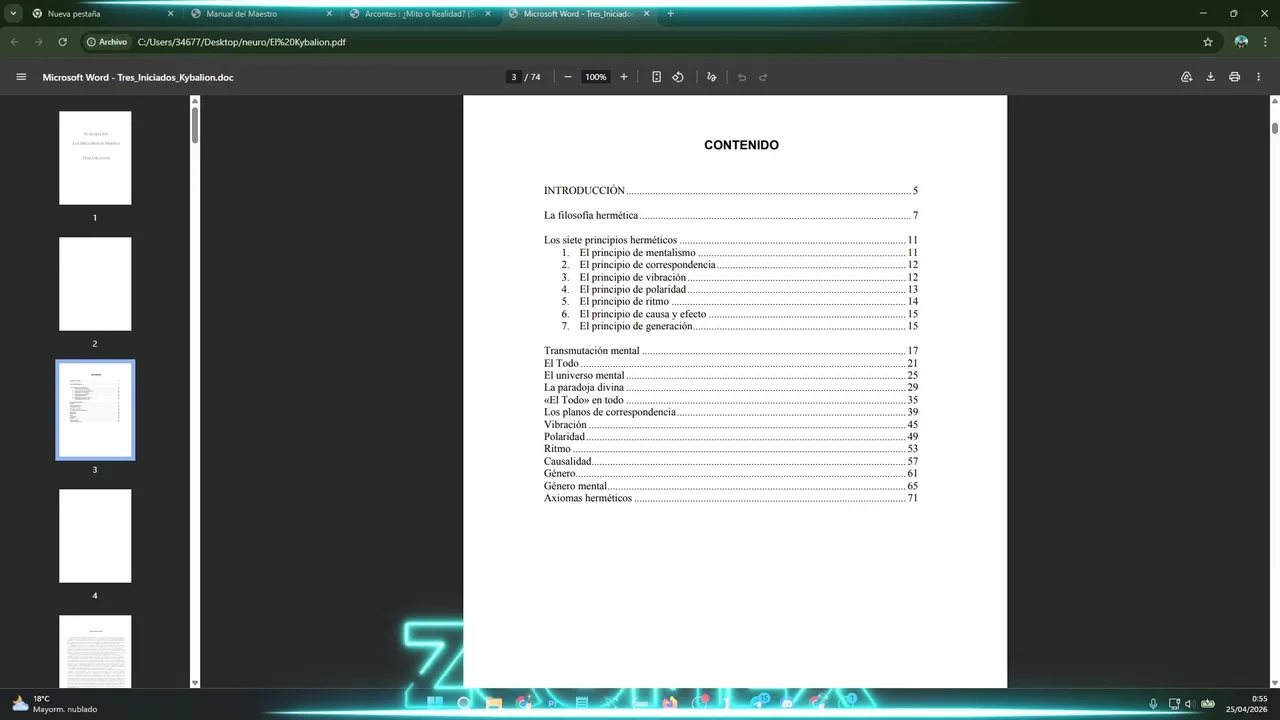Print the PDF document
Viewport: 1280px width, 720px height.
click(x=1235, y=77)
